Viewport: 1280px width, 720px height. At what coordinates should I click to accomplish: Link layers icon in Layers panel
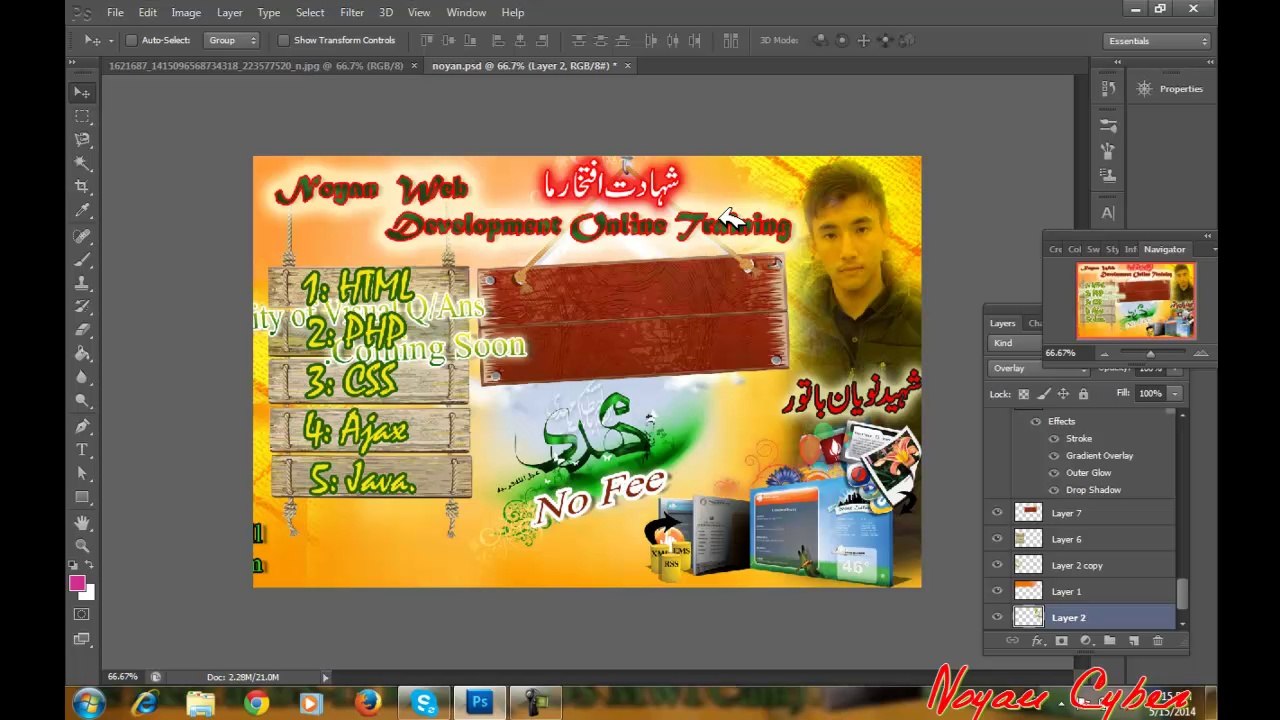[x=1012, y=641]
